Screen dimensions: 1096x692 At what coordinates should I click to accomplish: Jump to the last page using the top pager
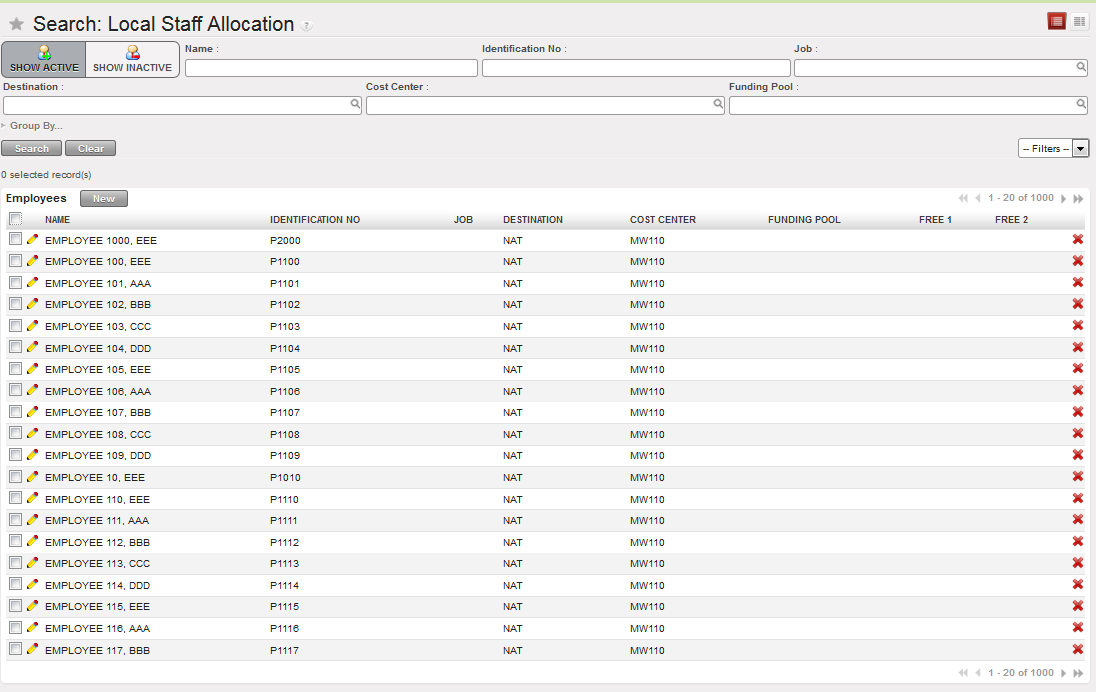pyautogui.click(x=1079, y=199)
